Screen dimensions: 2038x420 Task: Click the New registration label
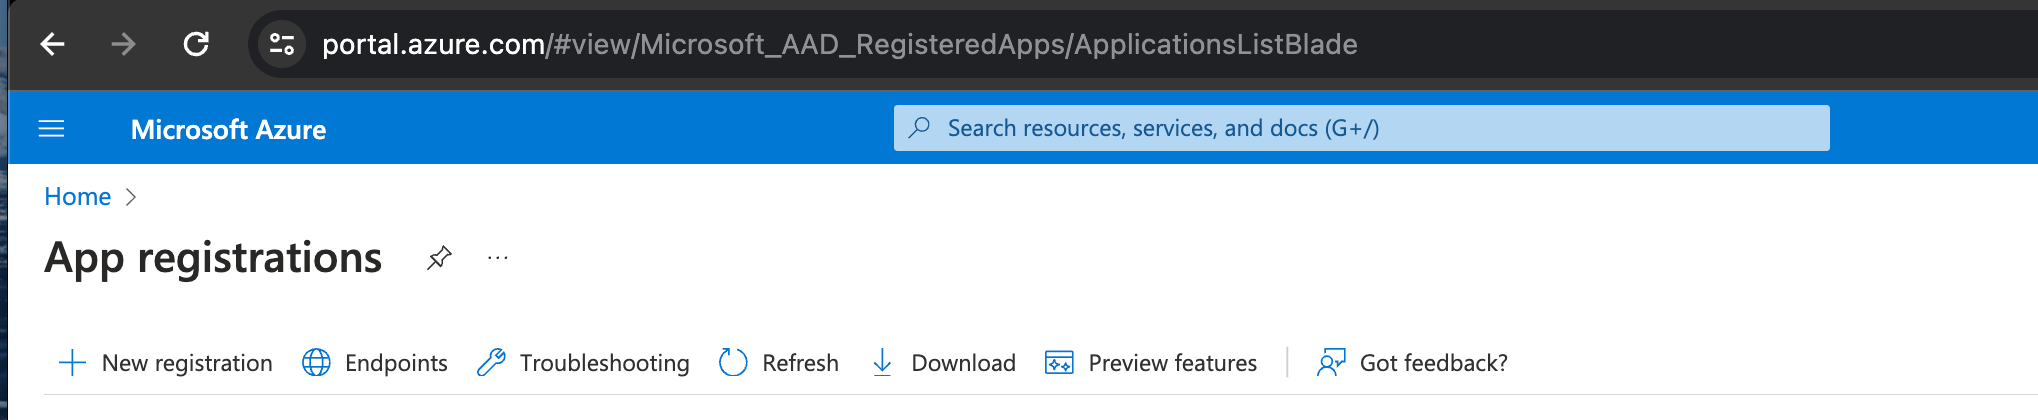[187, 363]
